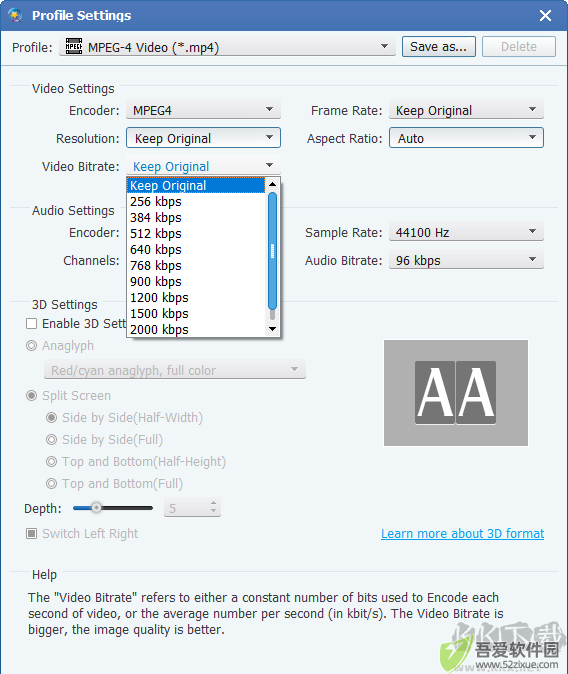
Task: Click the Depth slider handle
Action: coord(96,508)
